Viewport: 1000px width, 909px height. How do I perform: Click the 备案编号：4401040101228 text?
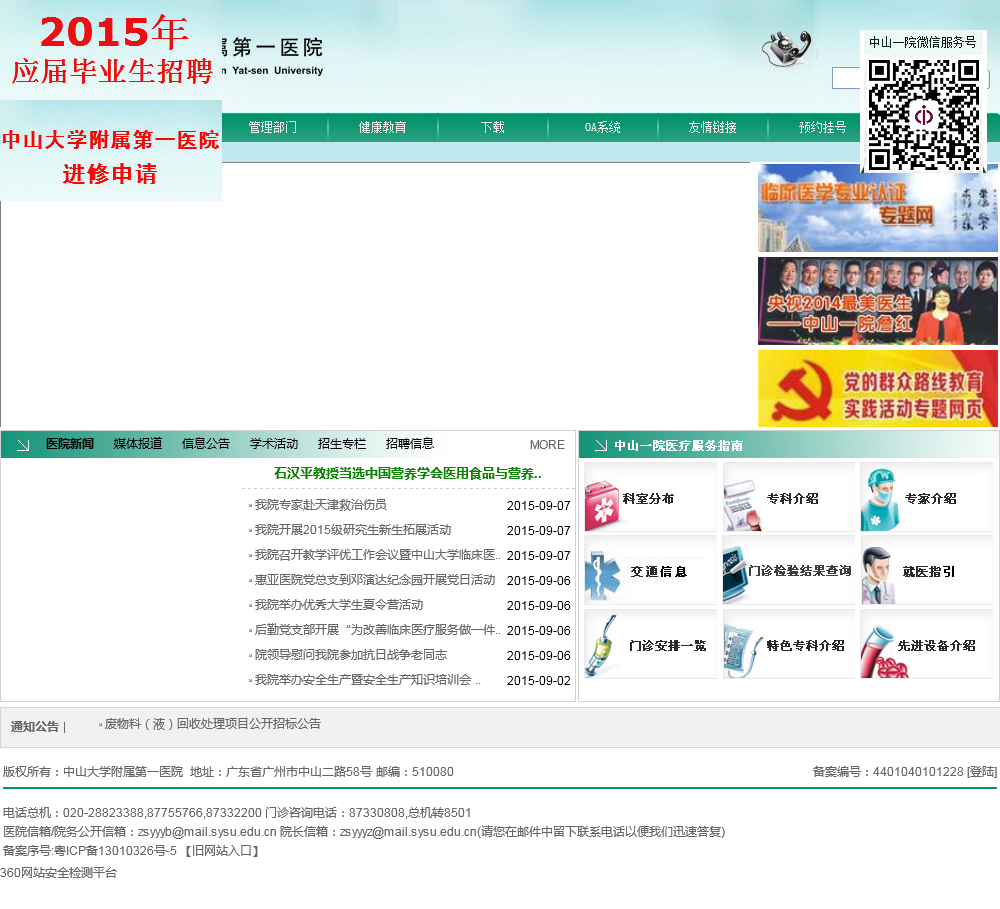(x=888, y=772)
